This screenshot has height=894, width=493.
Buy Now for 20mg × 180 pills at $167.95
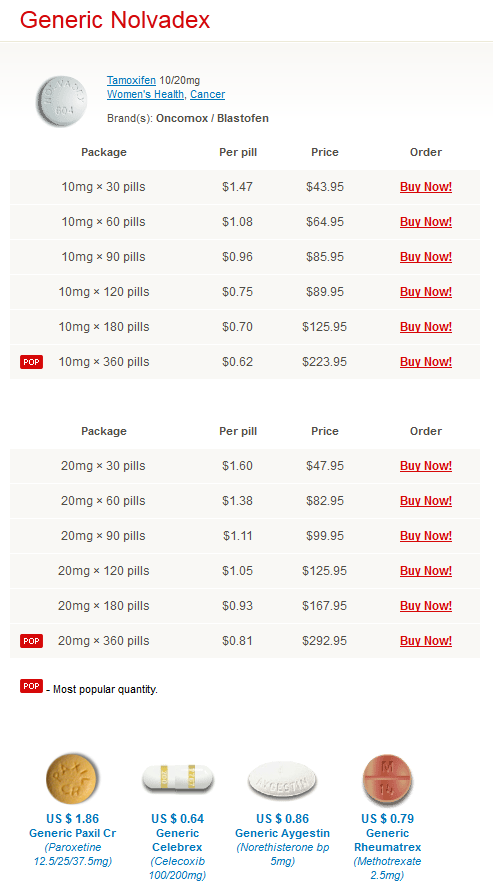point(426,606)
